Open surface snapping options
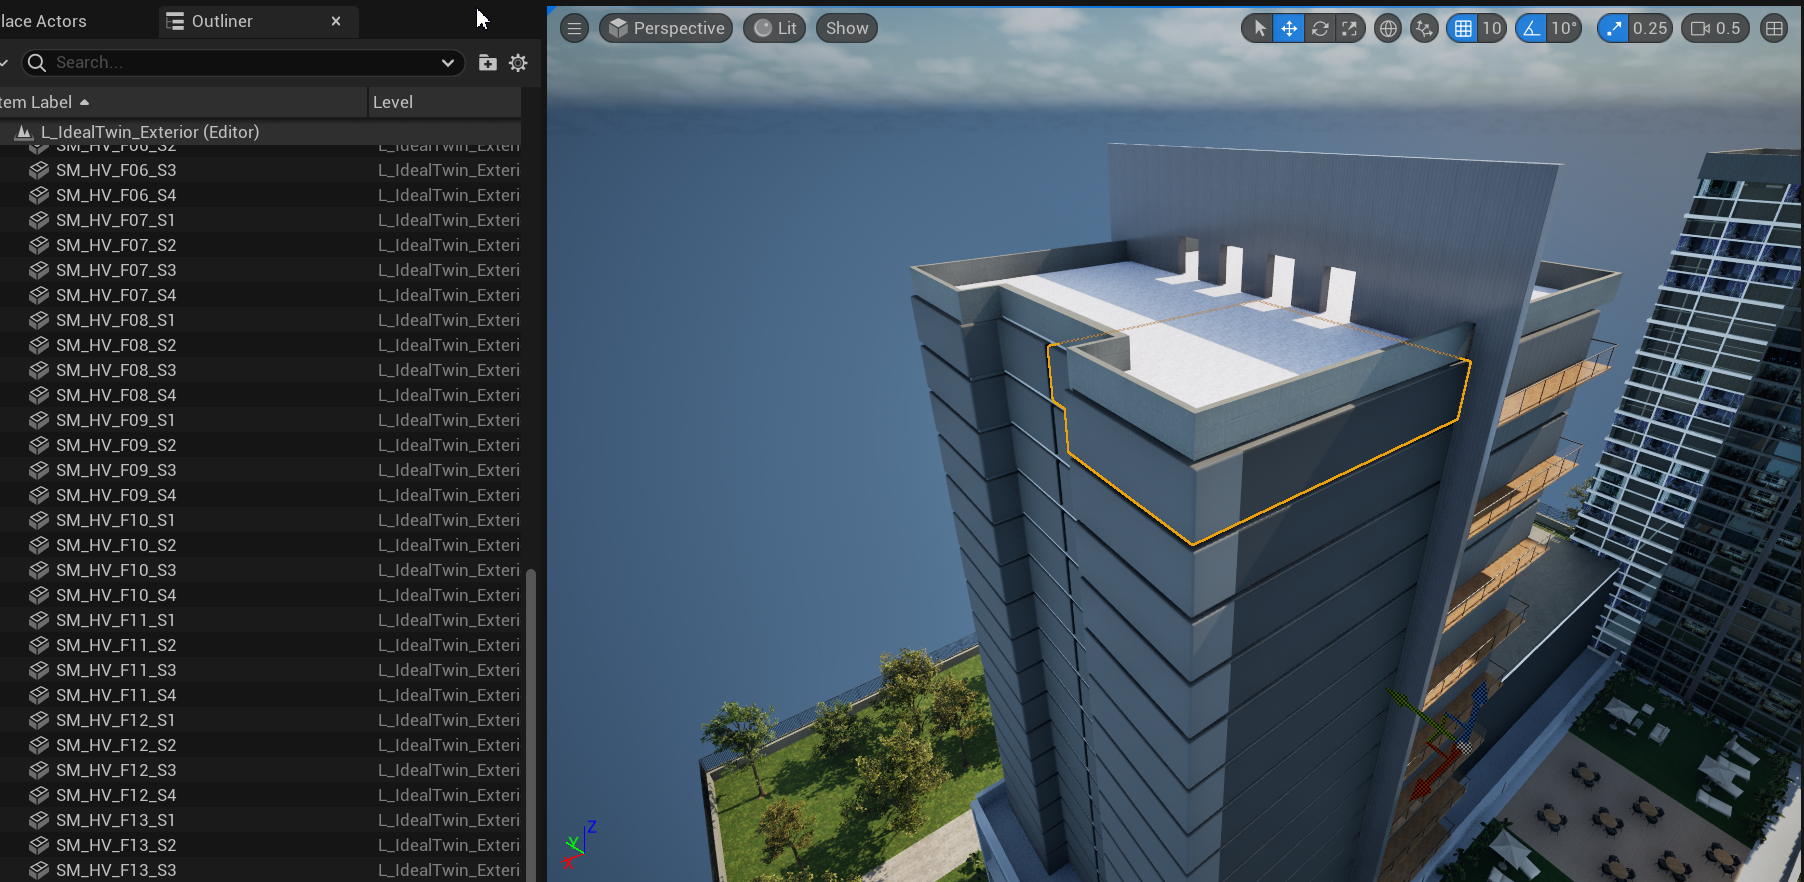 point(1424,28)
